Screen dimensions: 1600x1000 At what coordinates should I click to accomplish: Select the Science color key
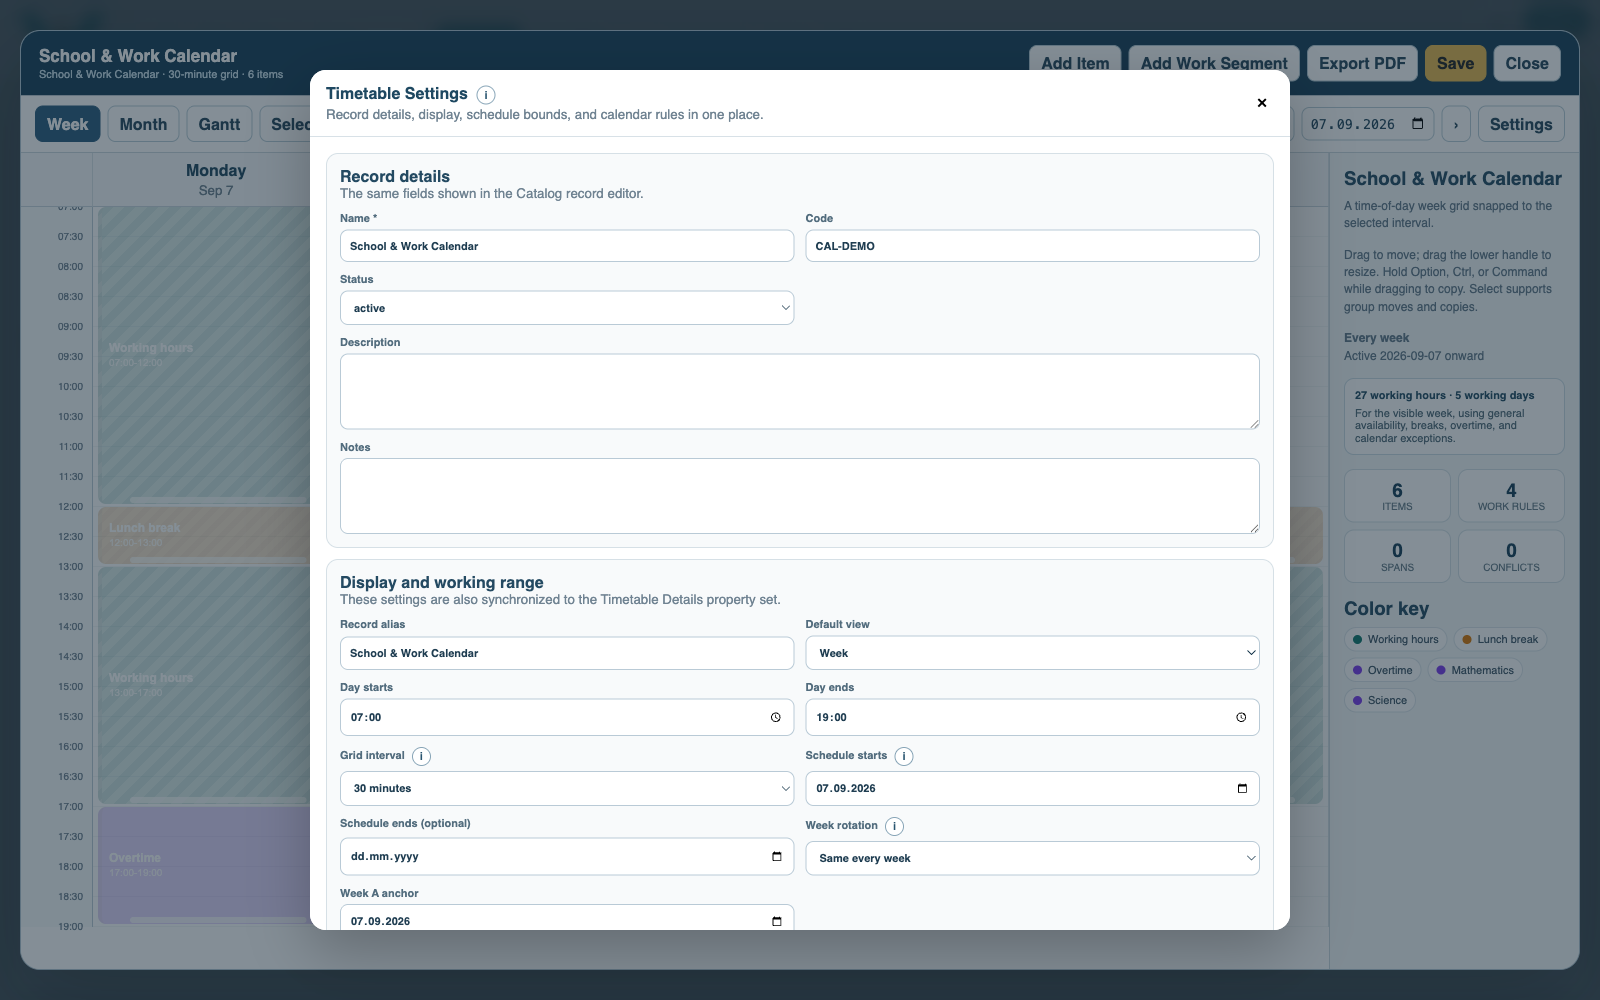[1379, 700]
